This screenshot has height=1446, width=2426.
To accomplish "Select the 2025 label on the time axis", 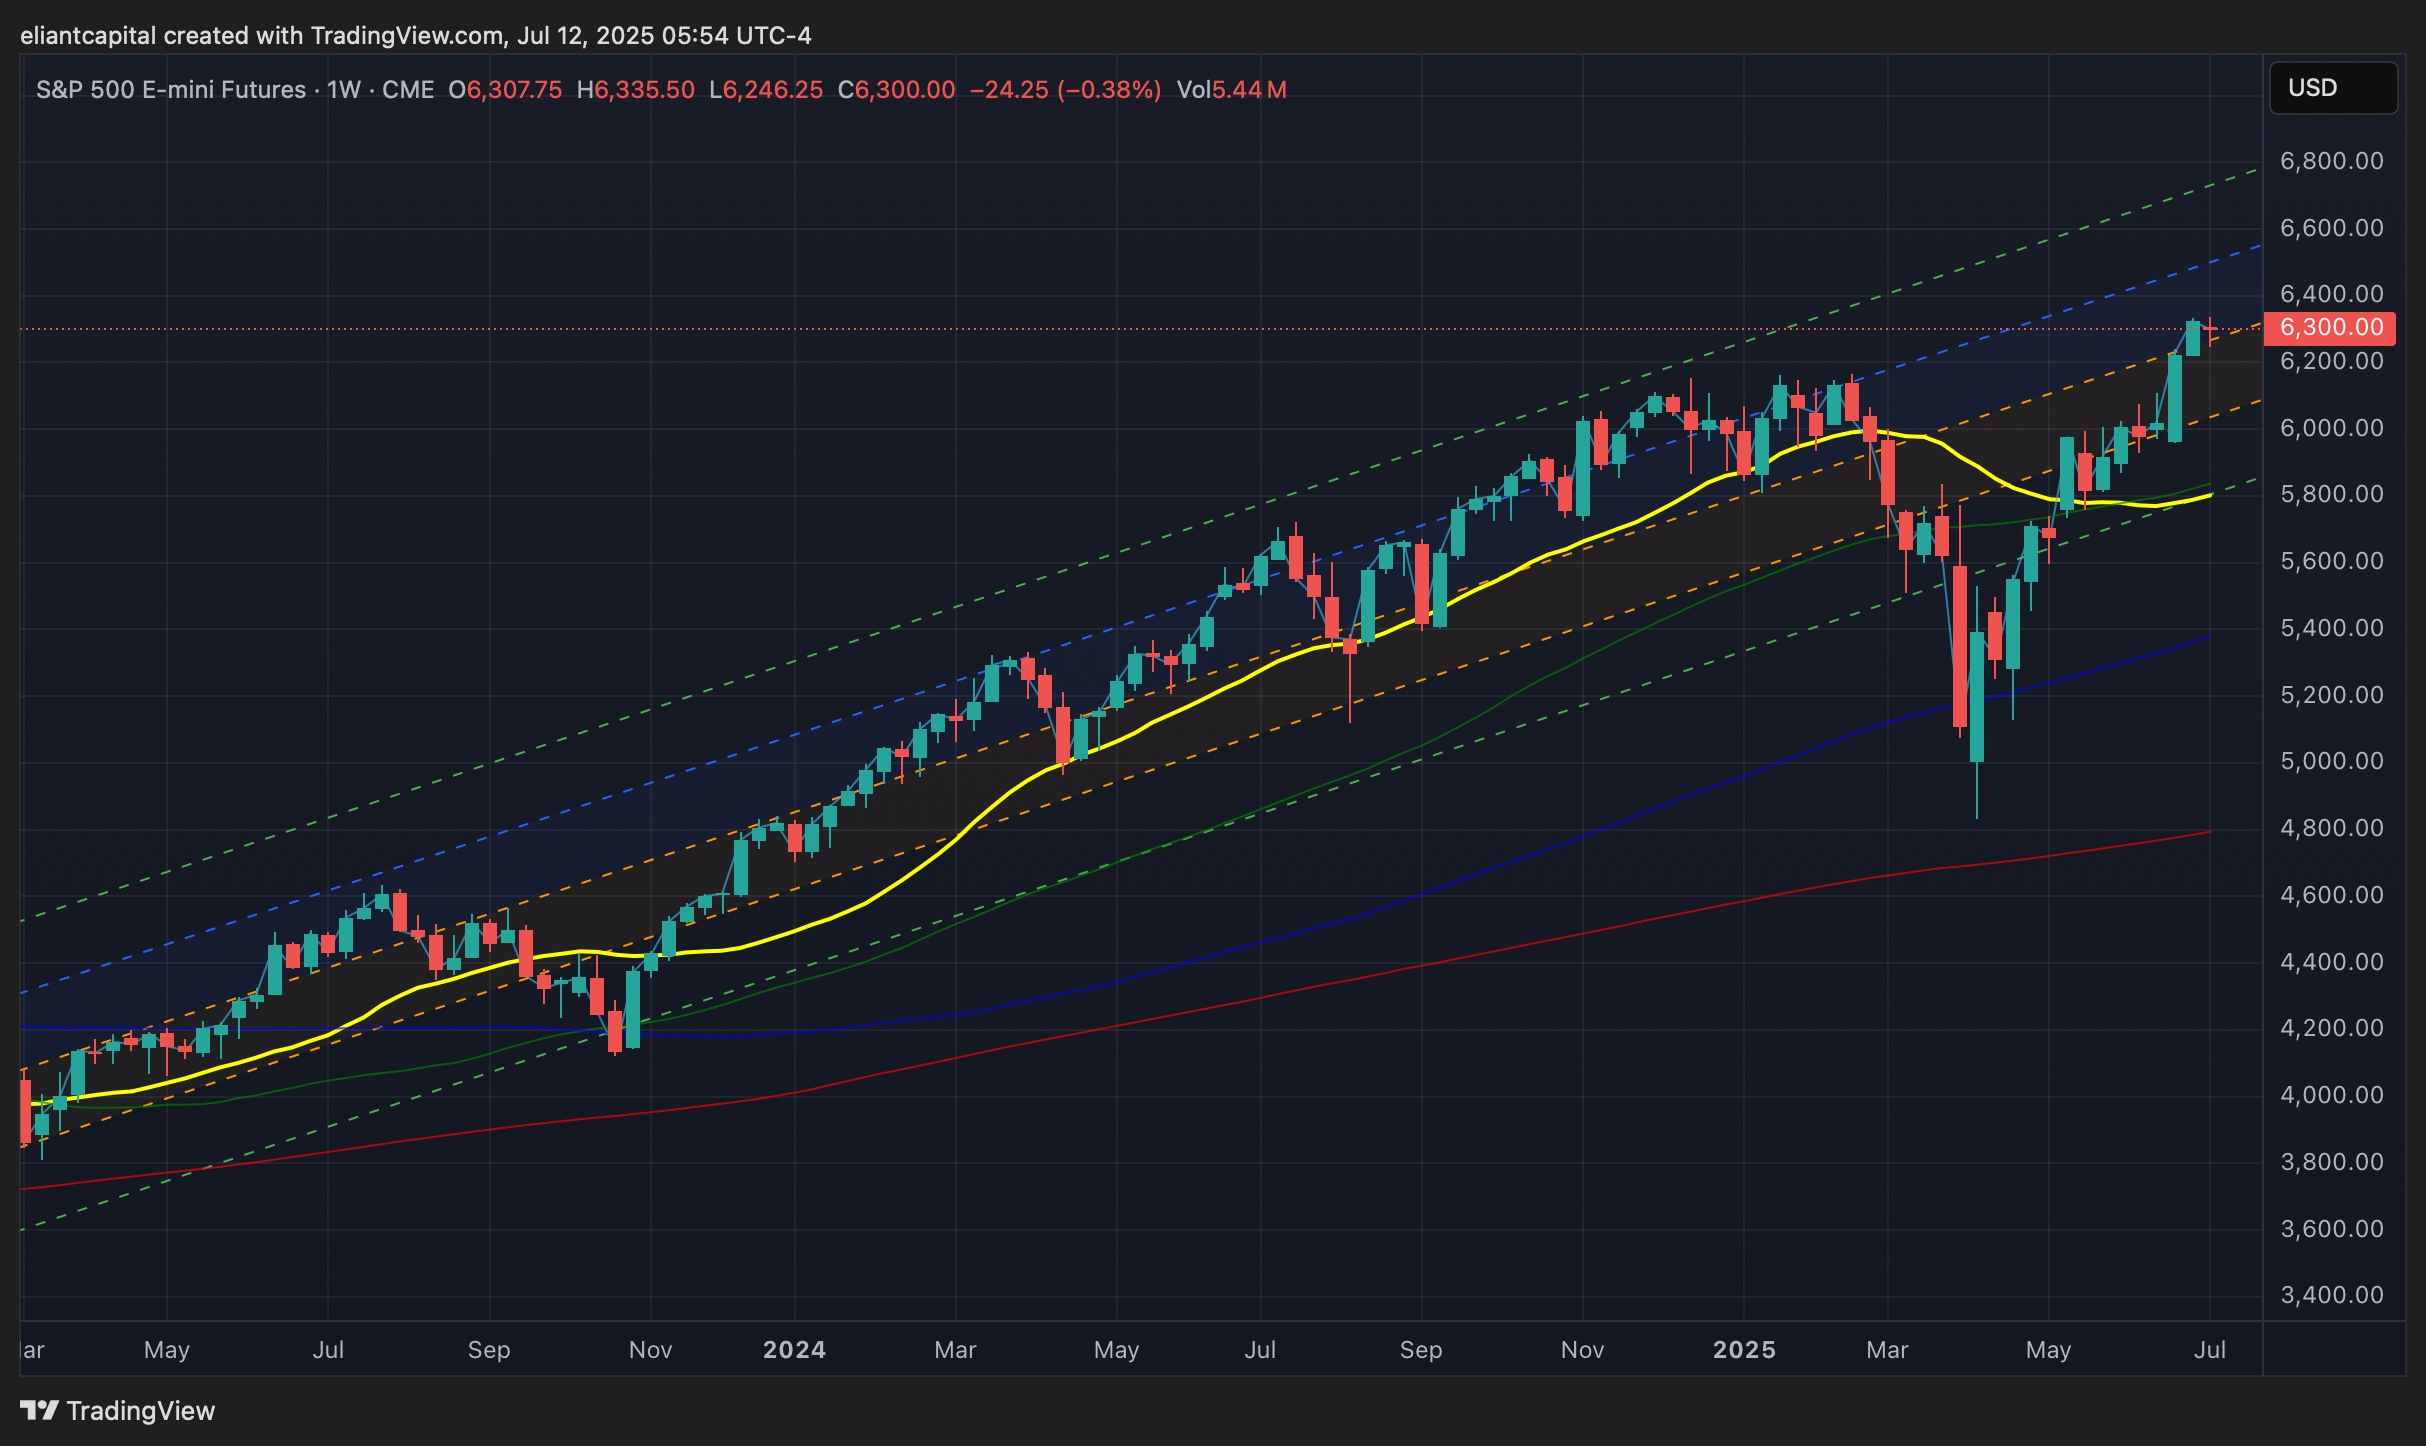I will 1744,1350.
